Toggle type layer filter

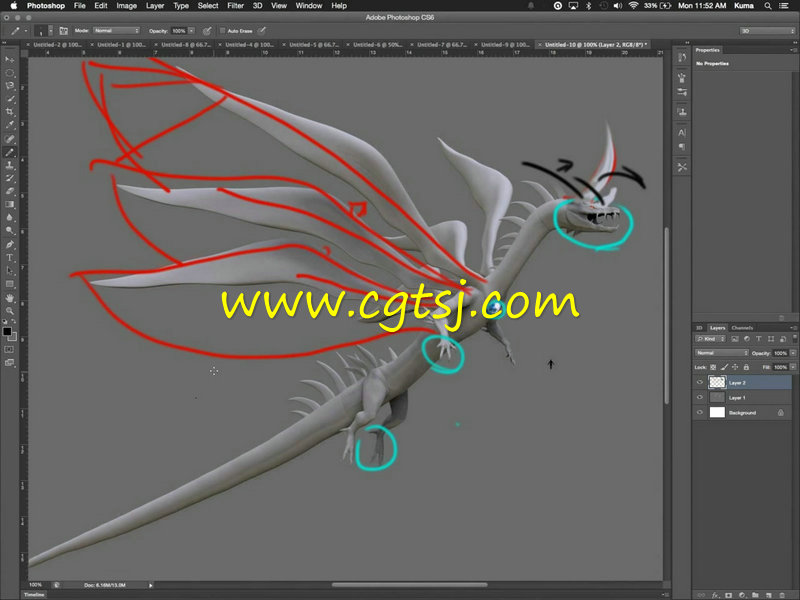[x=759, y=339]
